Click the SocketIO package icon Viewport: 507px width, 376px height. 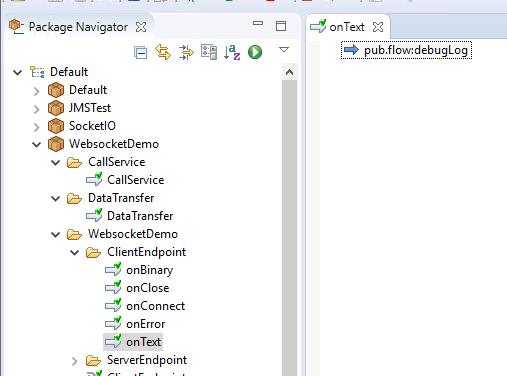(56, 126)
